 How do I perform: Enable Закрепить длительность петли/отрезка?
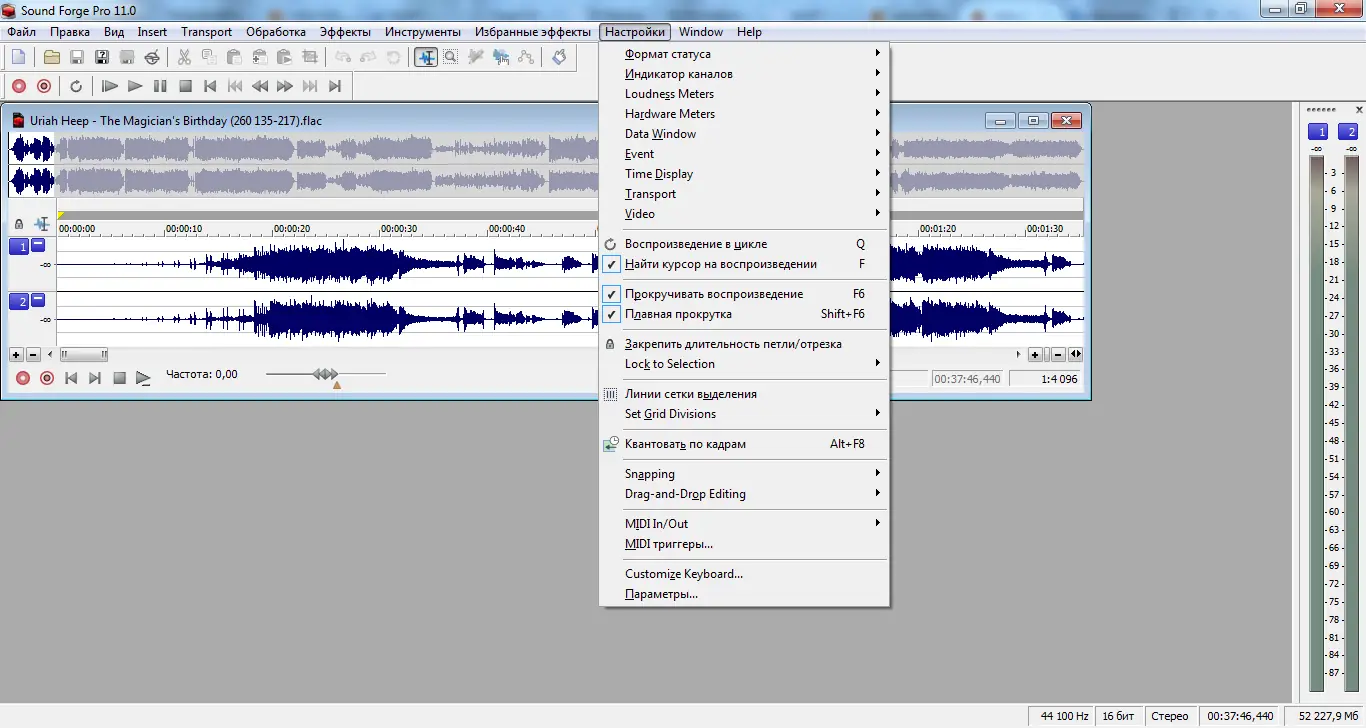(x=744, y=344)
